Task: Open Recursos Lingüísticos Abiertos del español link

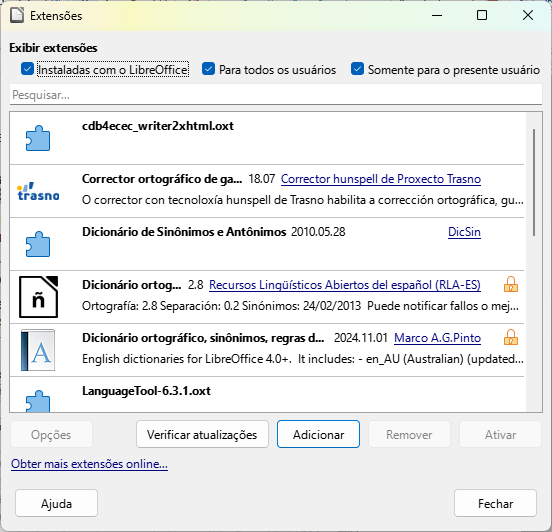Action: tap(345, 284)
